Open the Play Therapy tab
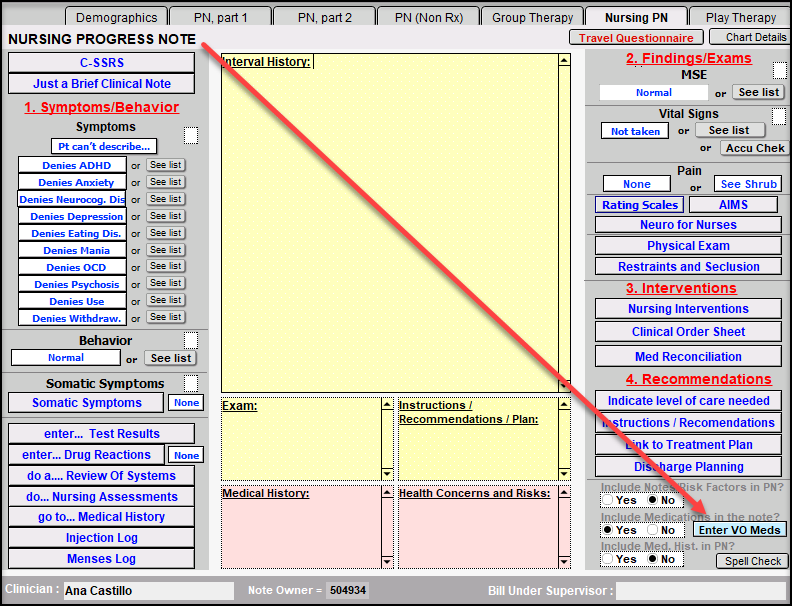The image size is (792, 606). [740, 17]
